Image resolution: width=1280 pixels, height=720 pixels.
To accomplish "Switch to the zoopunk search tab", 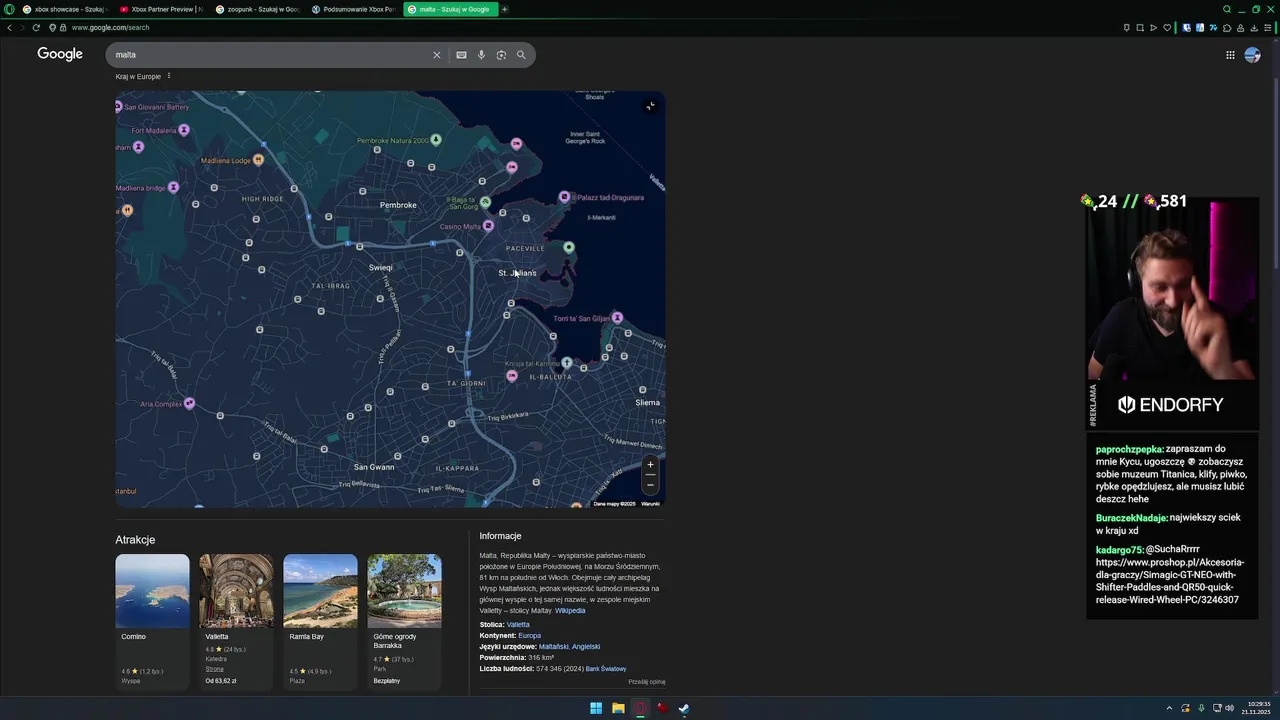I will 258,9.
